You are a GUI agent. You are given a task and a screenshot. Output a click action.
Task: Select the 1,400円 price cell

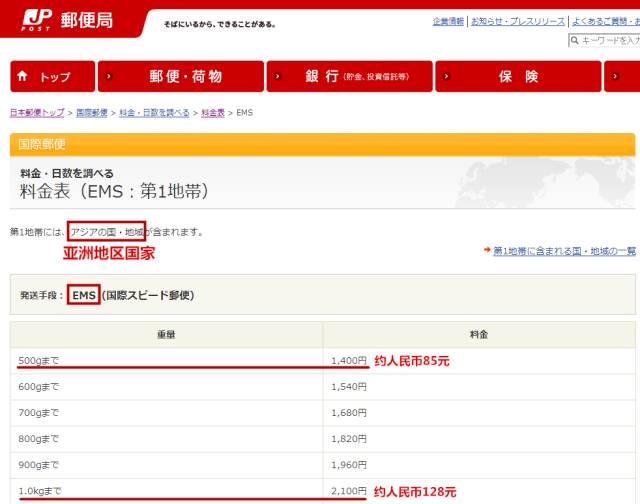pos(479,361)
